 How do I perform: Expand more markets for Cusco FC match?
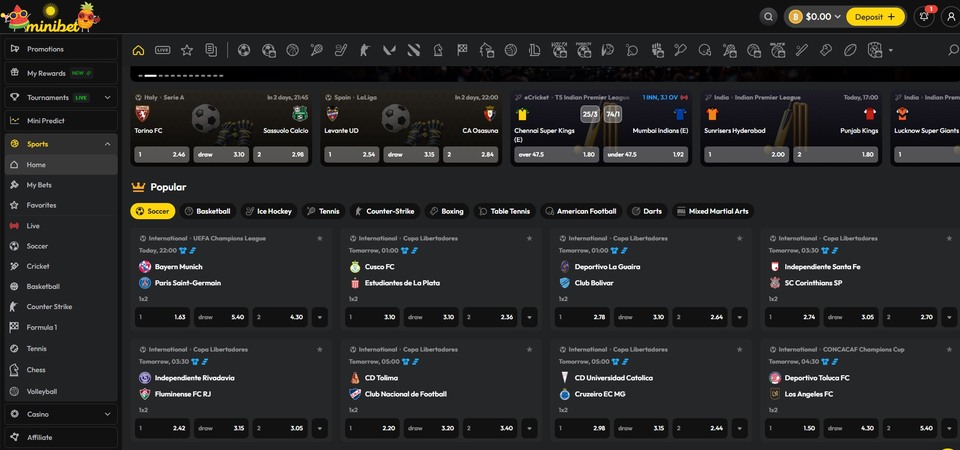click(x=530, y=317)
